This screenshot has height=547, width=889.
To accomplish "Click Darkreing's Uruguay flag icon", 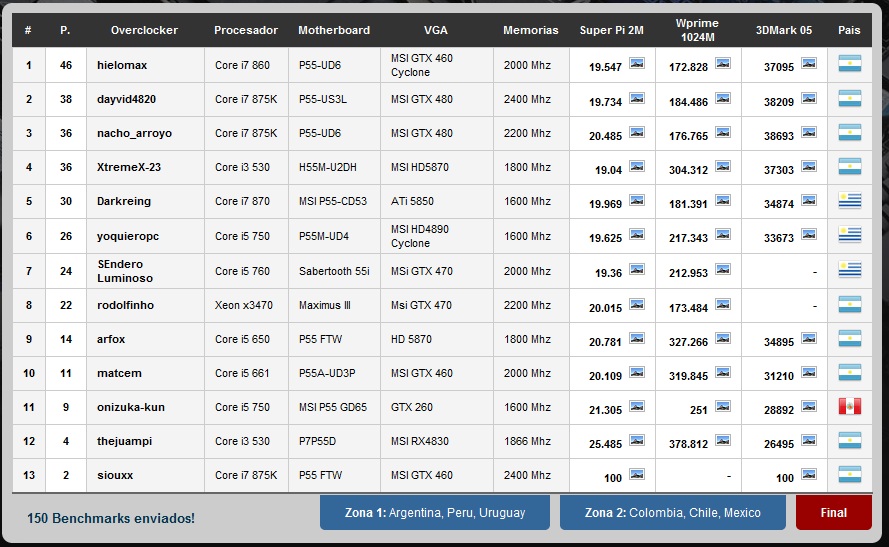I will click(849, 201).
